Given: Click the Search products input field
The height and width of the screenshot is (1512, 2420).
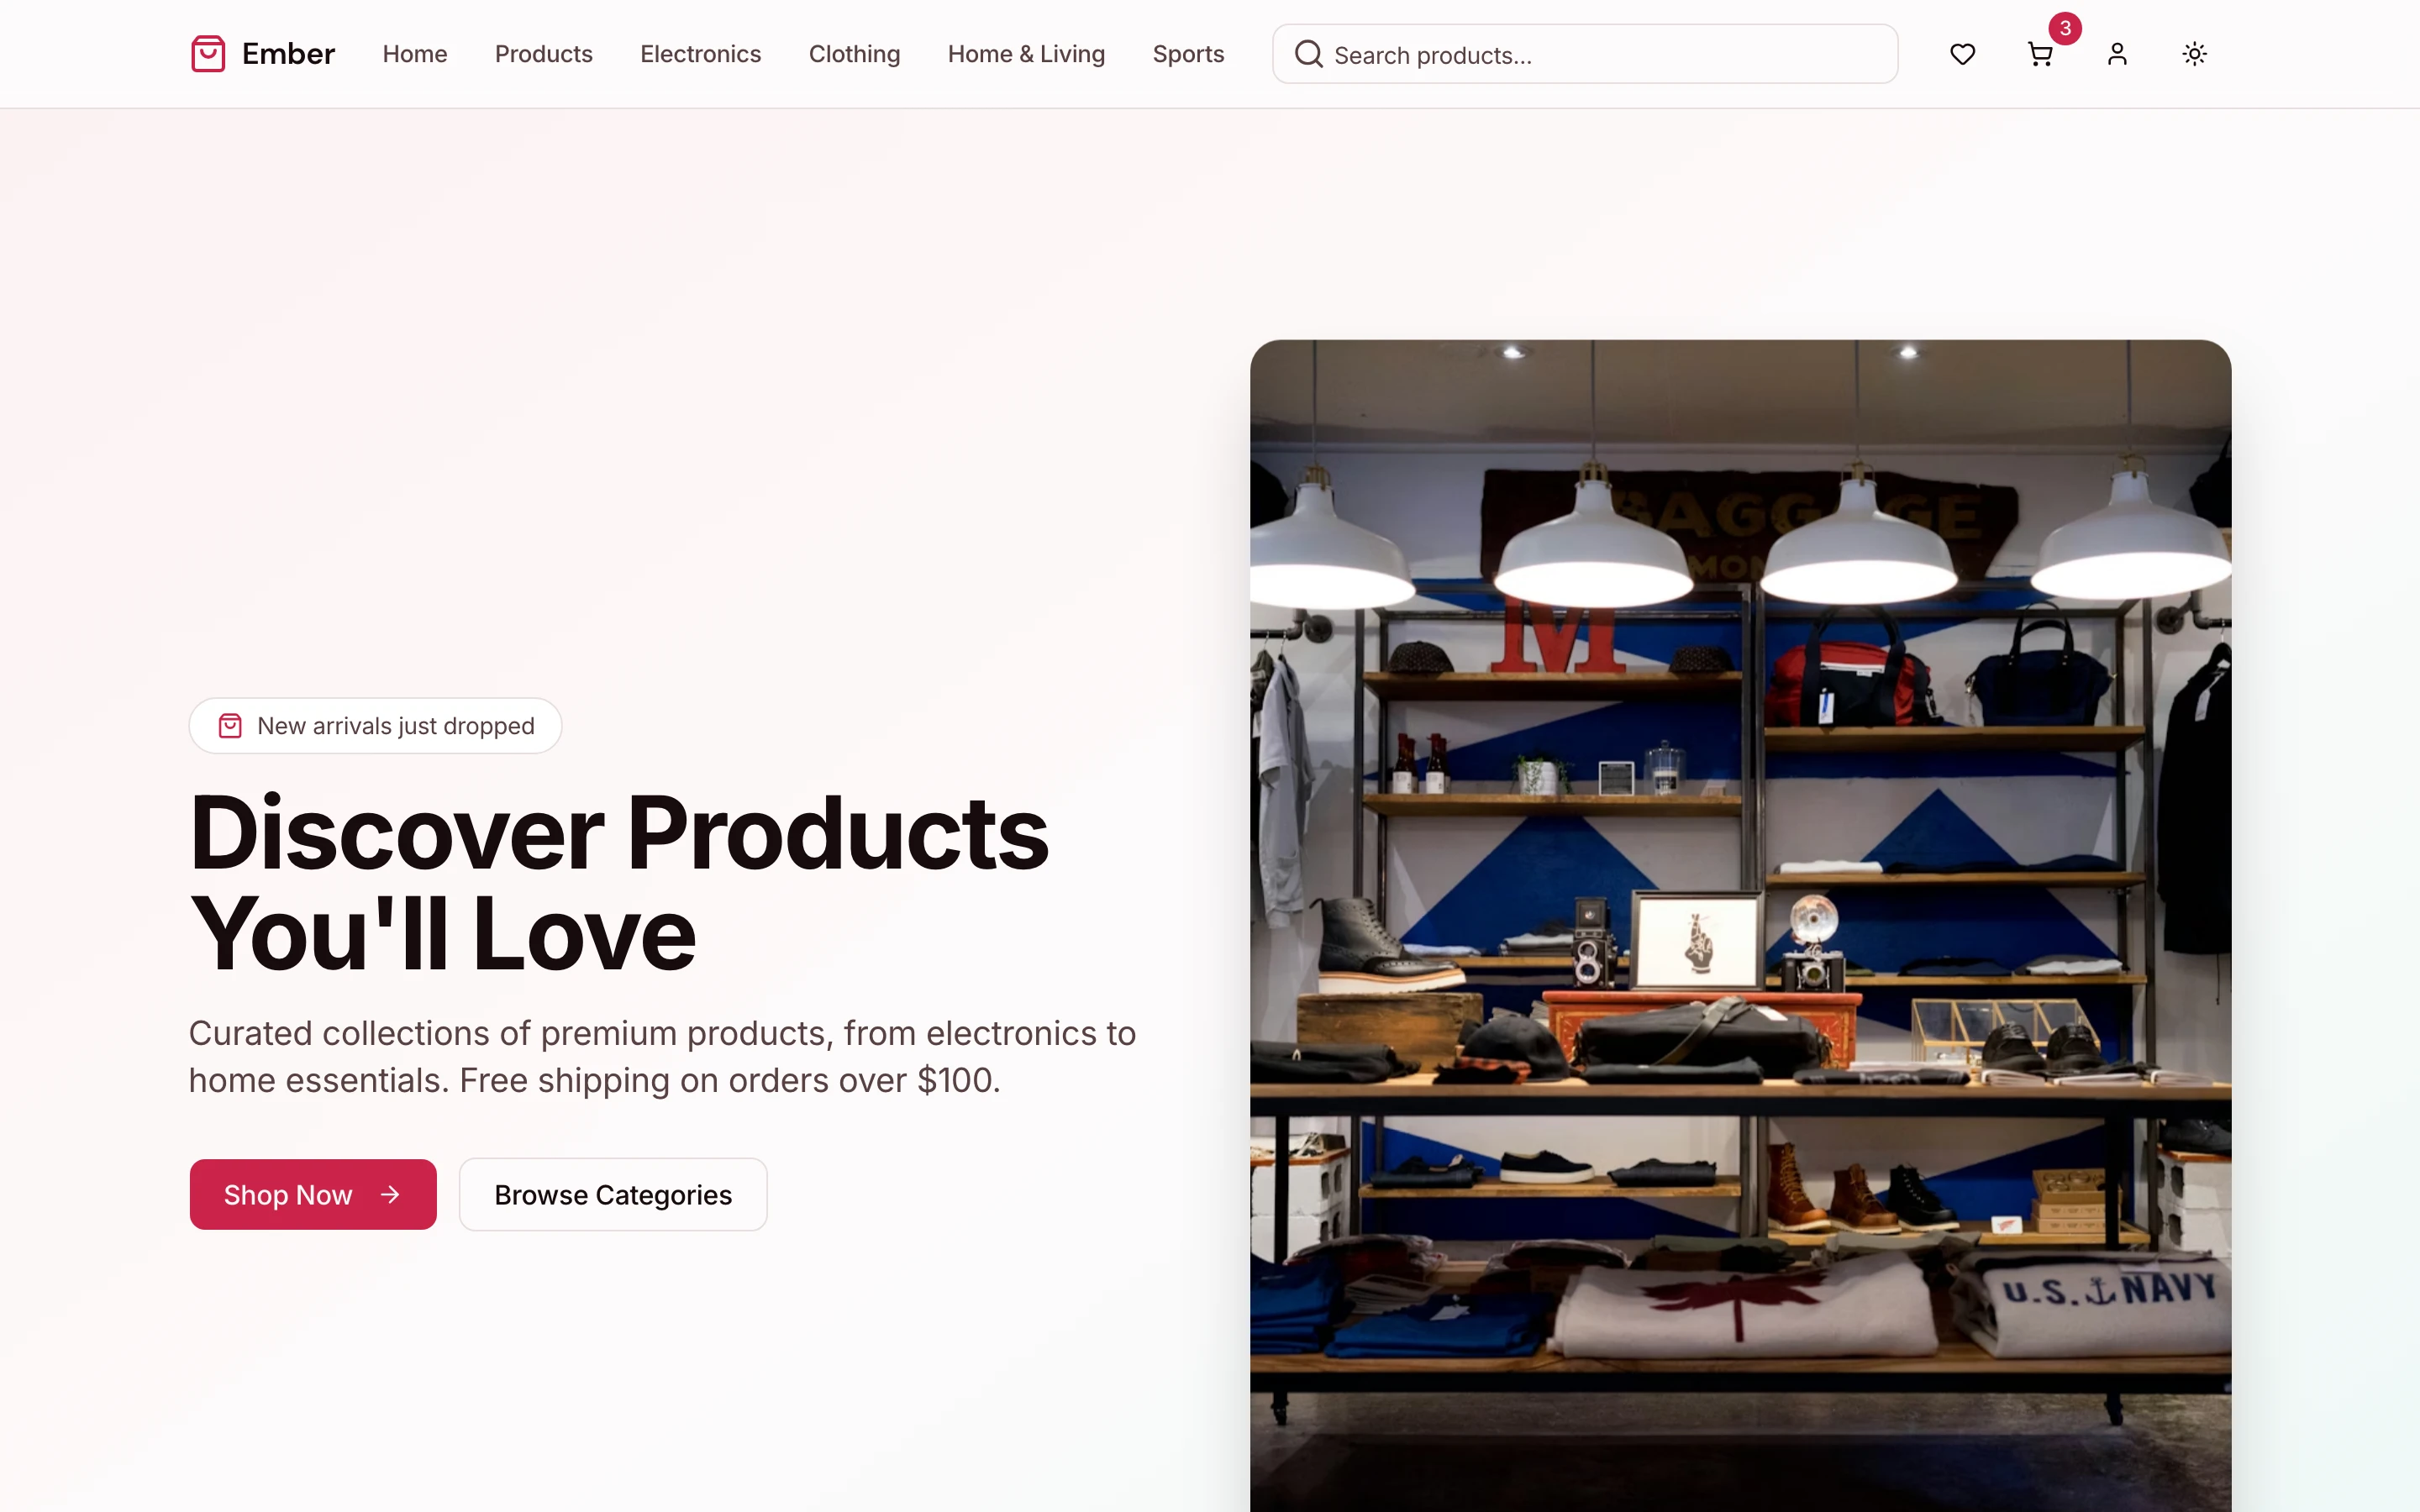Looking at the screenshot, I should pos(1585,54).
